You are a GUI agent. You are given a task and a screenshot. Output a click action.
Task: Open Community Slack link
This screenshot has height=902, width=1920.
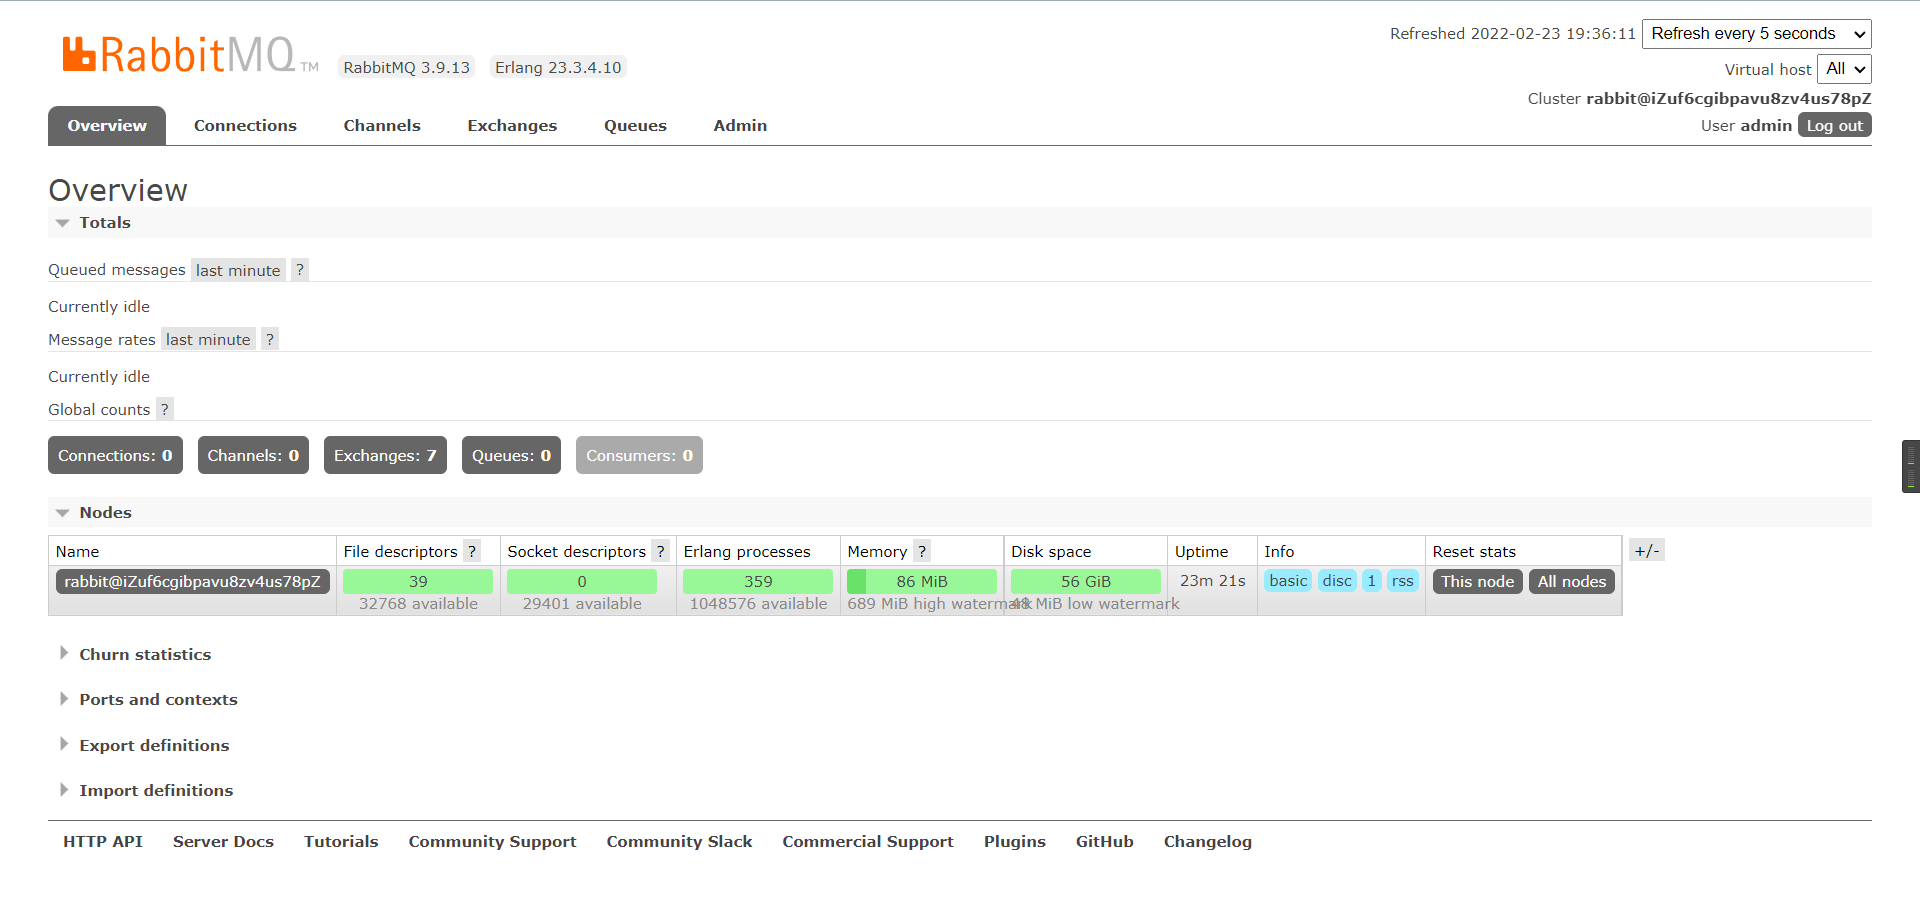tap(679, 842)
